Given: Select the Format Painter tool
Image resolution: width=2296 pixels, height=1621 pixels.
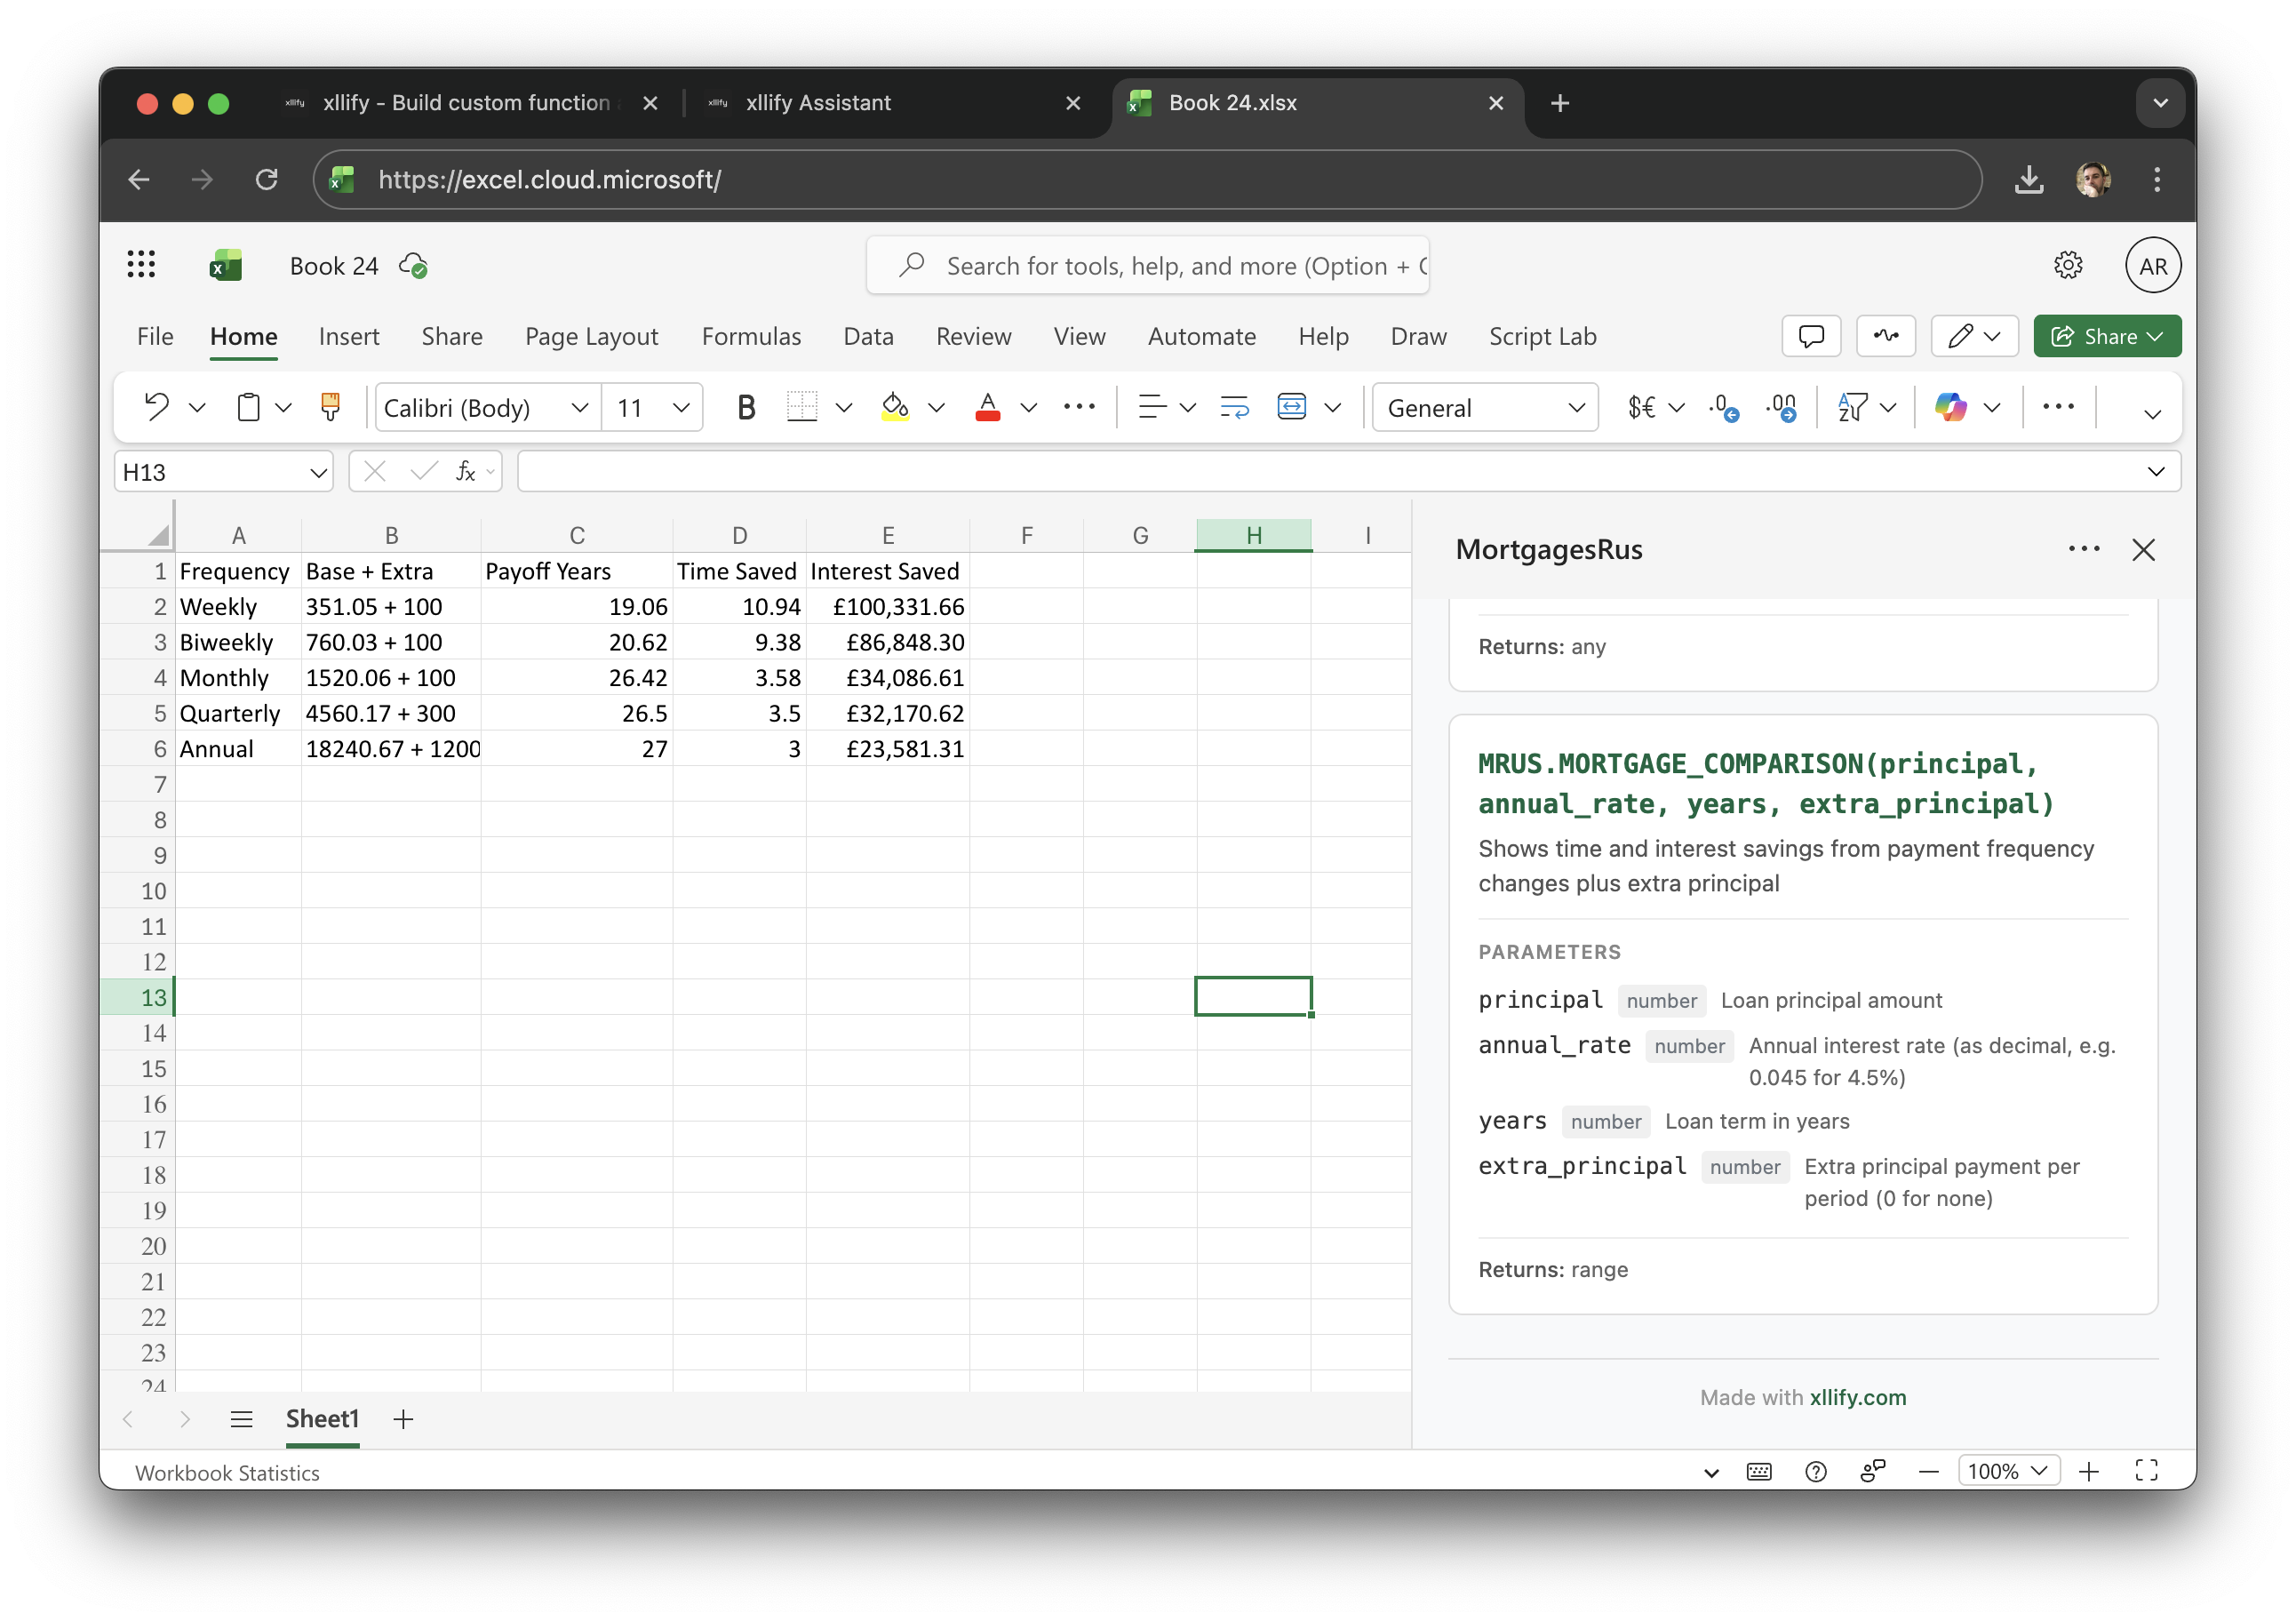Looking at the screenshot, I should [x=330, y=407].
